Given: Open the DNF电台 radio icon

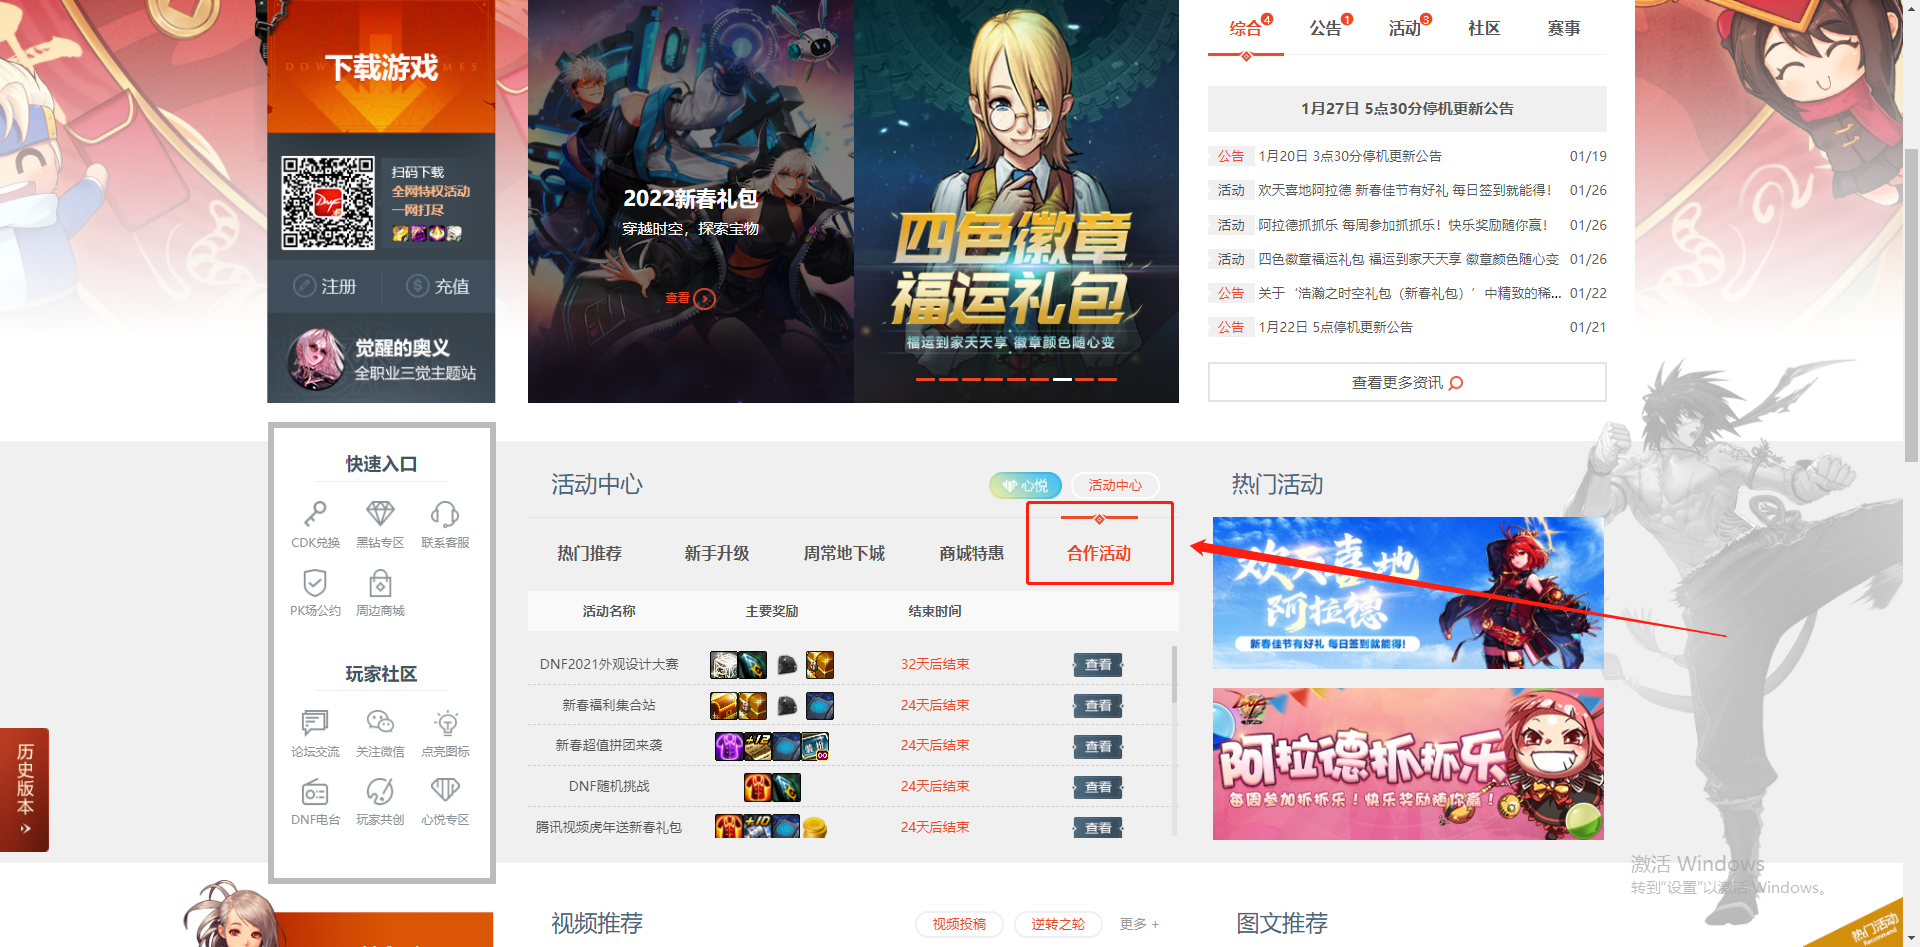Looking at the screenshot, I should 315,792.
